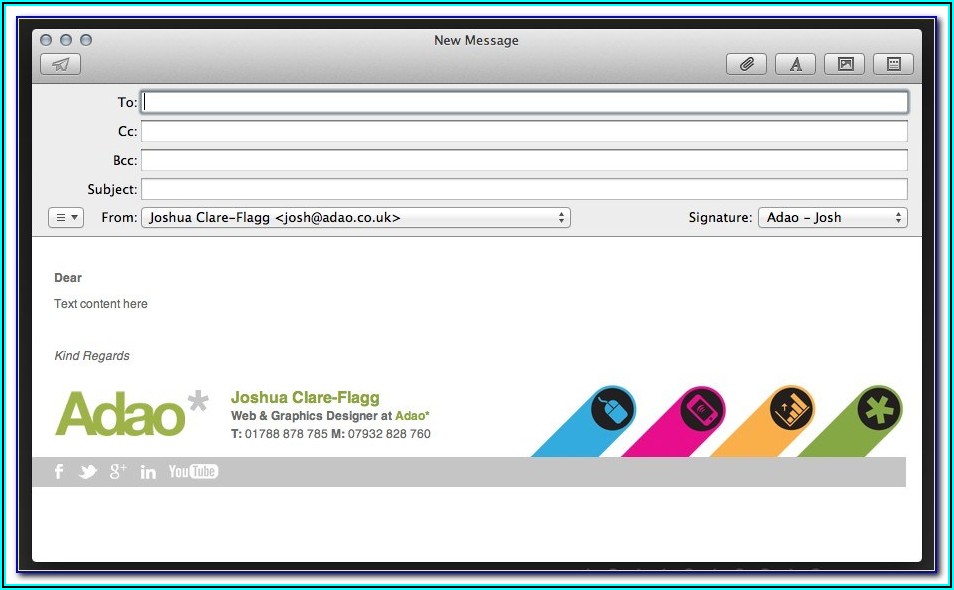The width and height of the screenshot is (954, 590).
Task: Click the blue mouse icon badge
Action: 612,408
